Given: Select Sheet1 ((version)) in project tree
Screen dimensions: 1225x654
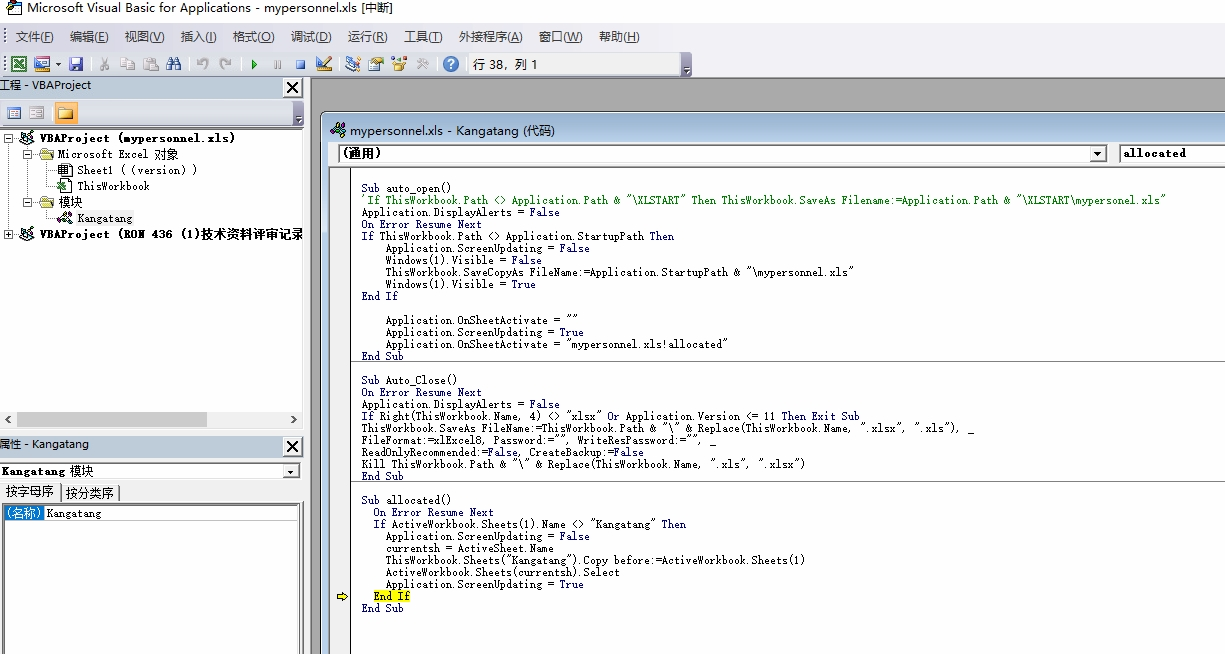Looking at the screenshot, I should pos(137,170).
